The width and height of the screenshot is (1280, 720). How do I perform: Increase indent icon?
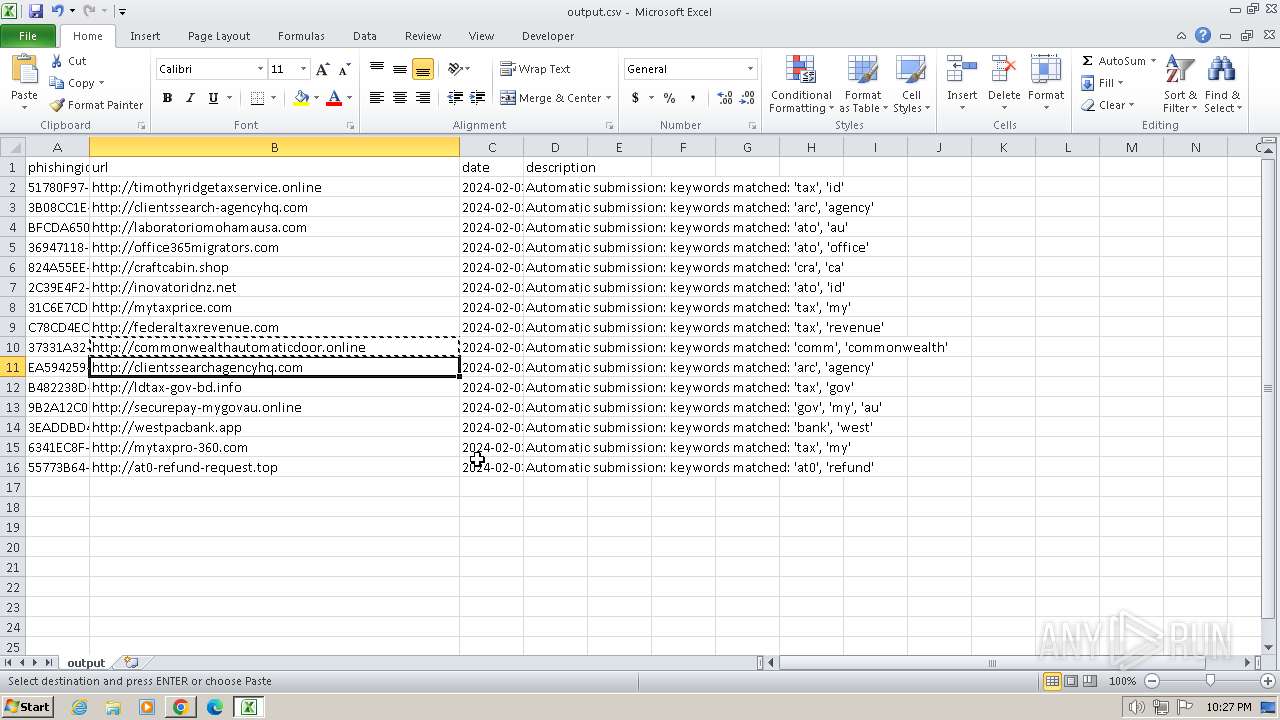[x=478, y=98]
